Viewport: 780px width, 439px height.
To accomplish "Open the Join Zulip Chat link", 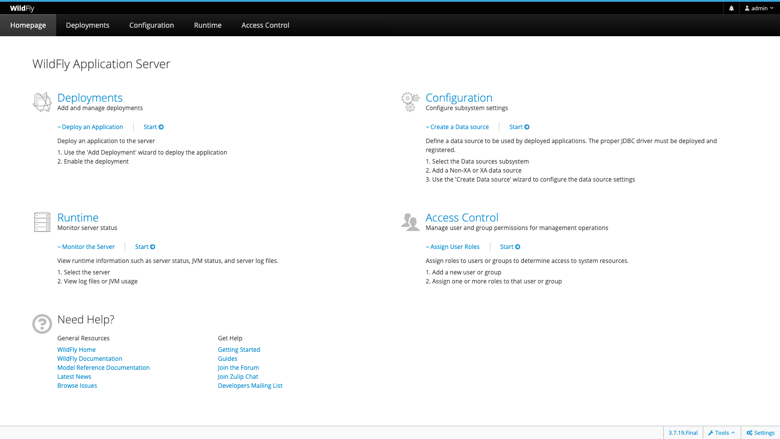I will [x=238, y=376].
